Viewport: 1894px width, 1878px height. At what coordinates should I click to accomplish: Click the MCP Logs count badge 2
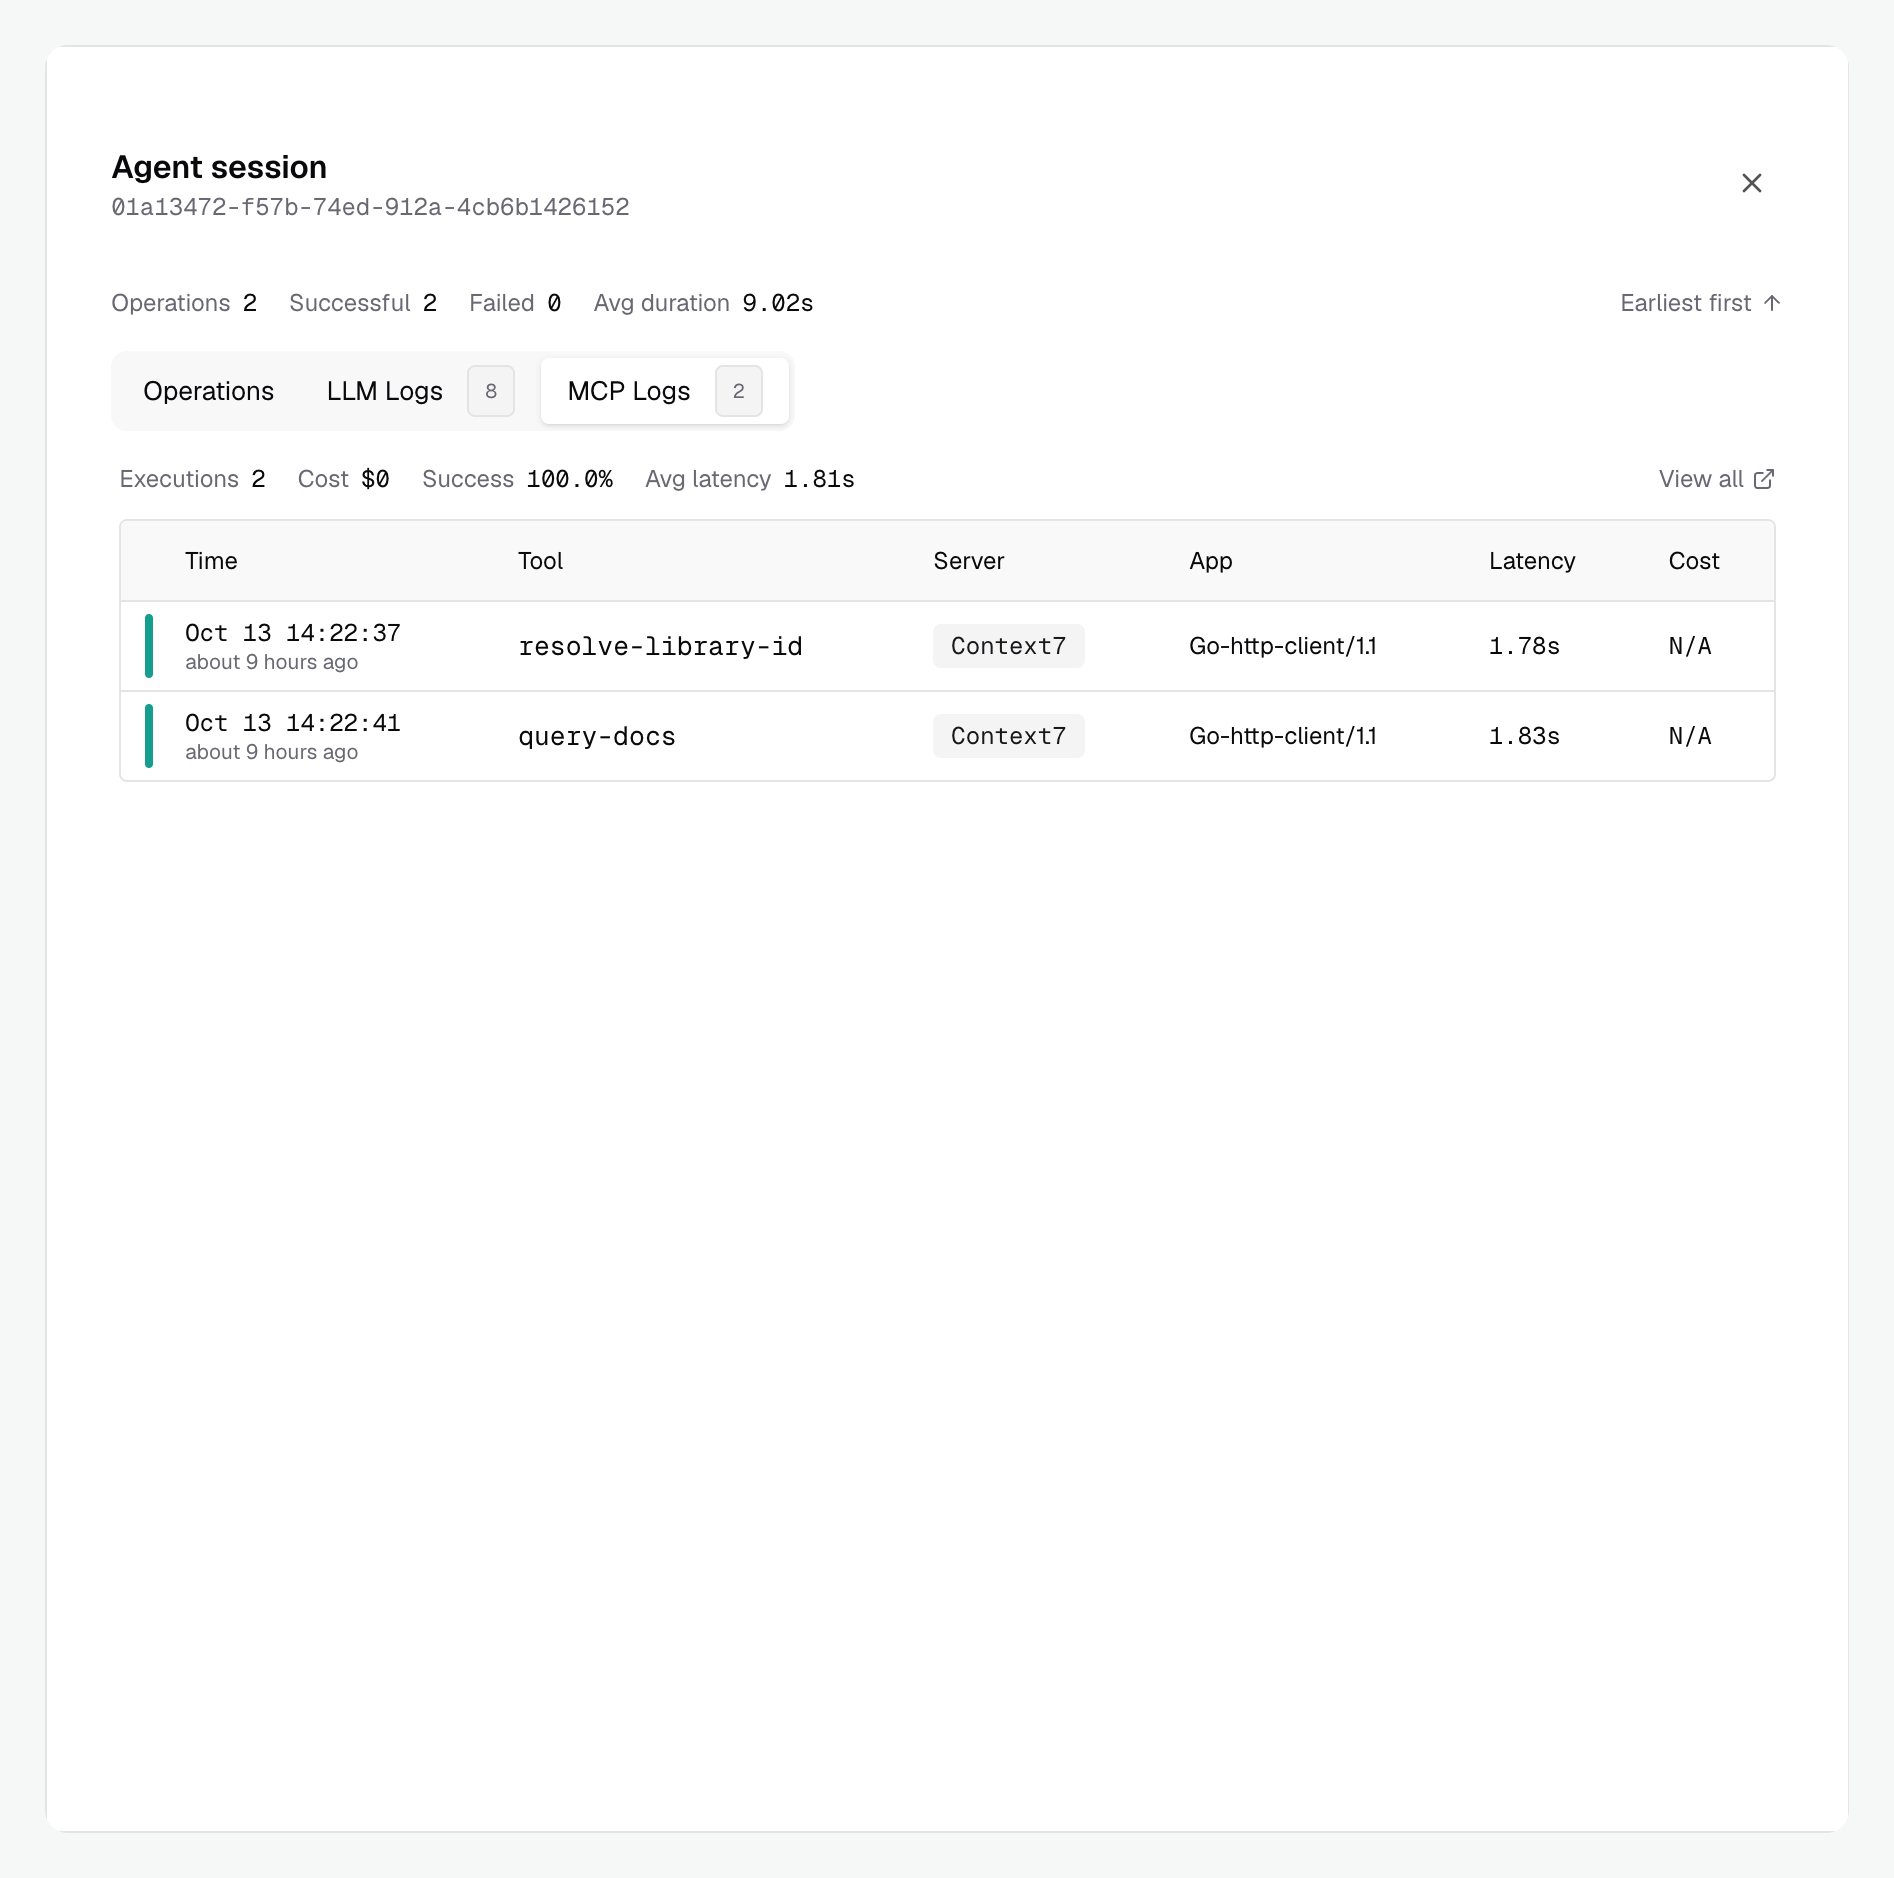739,391
